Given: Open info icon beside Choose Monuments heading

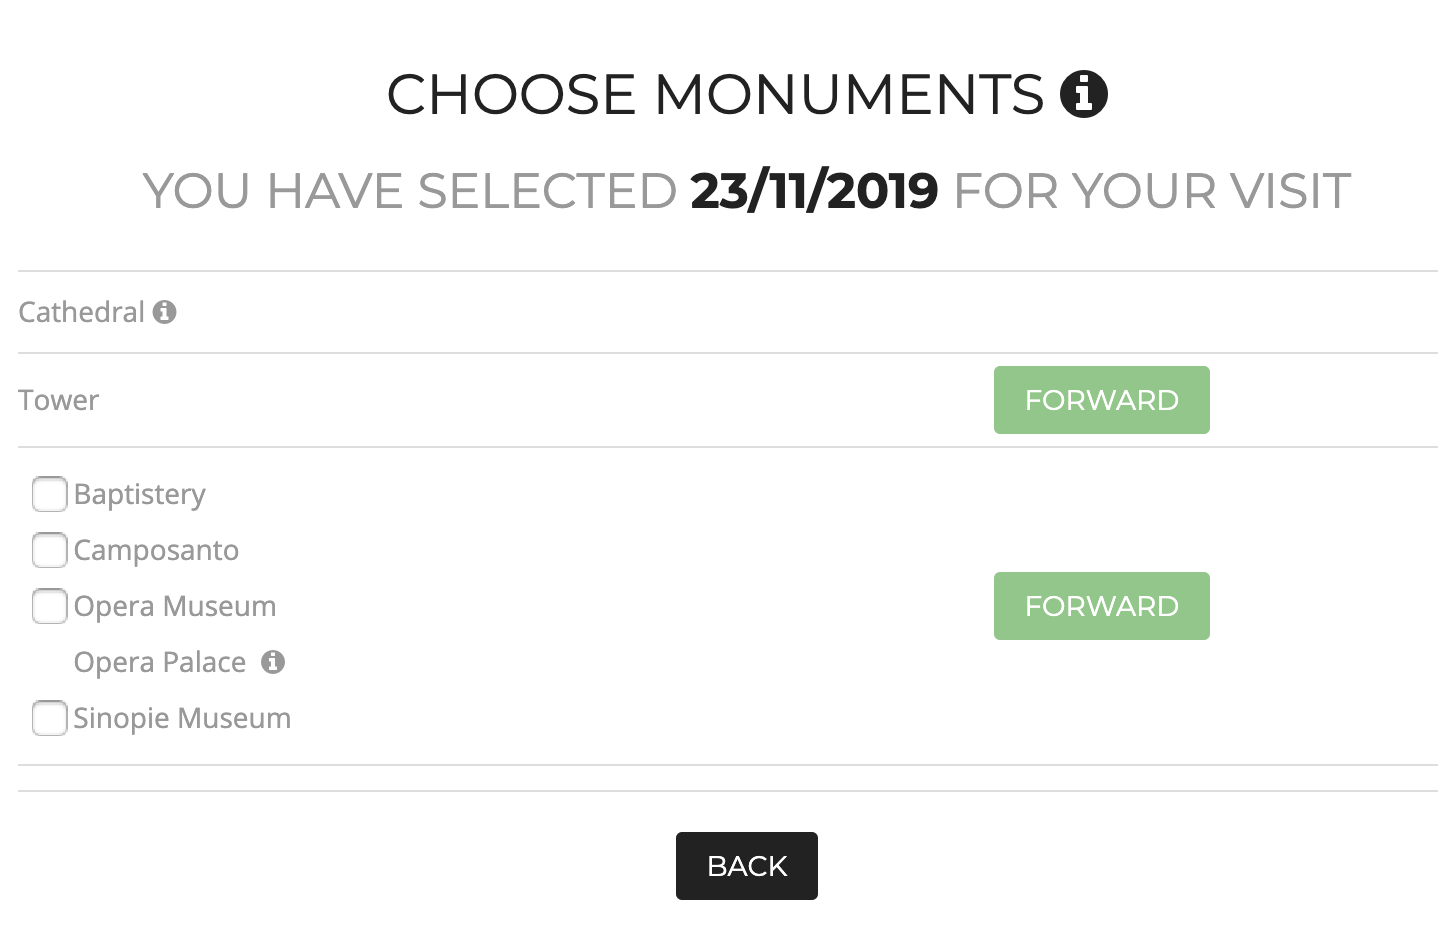Looking at the screenshot, I should tap(1084, 94).
